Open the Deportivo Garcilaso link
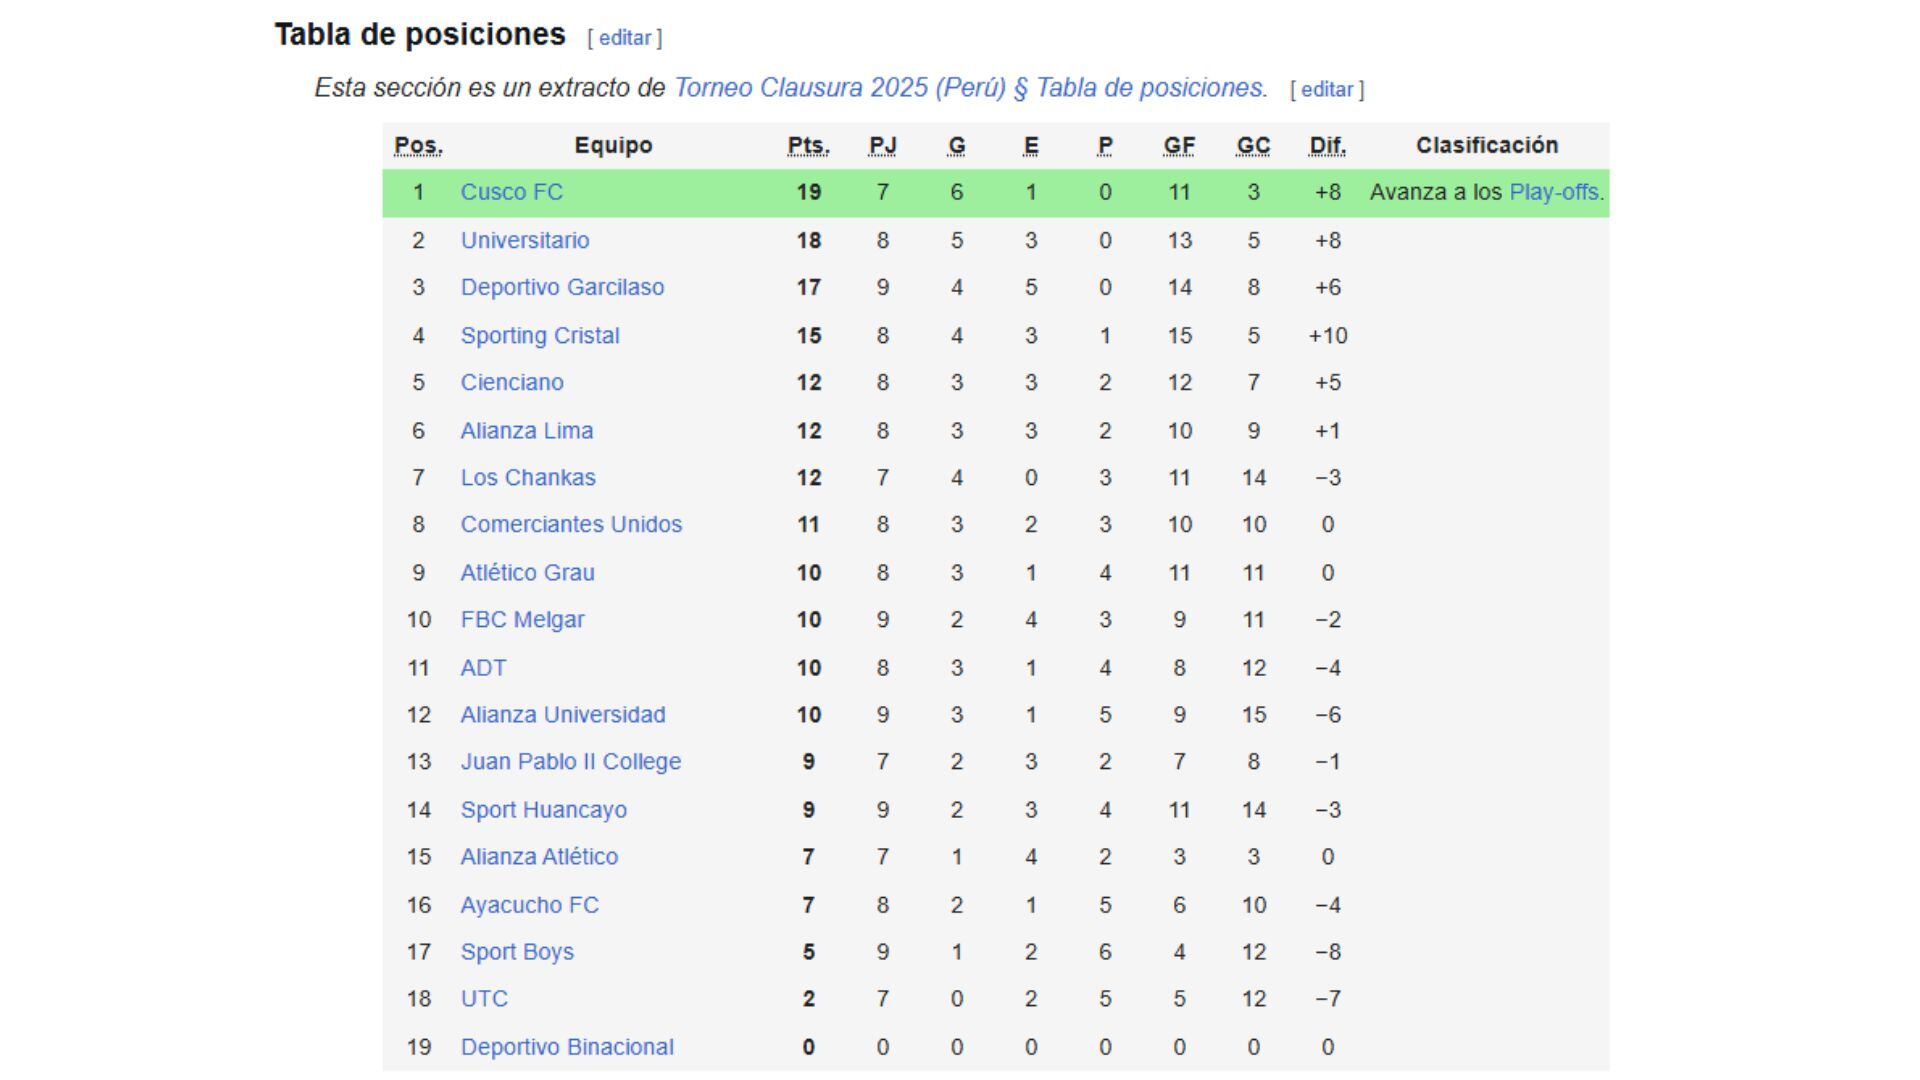 563,287
